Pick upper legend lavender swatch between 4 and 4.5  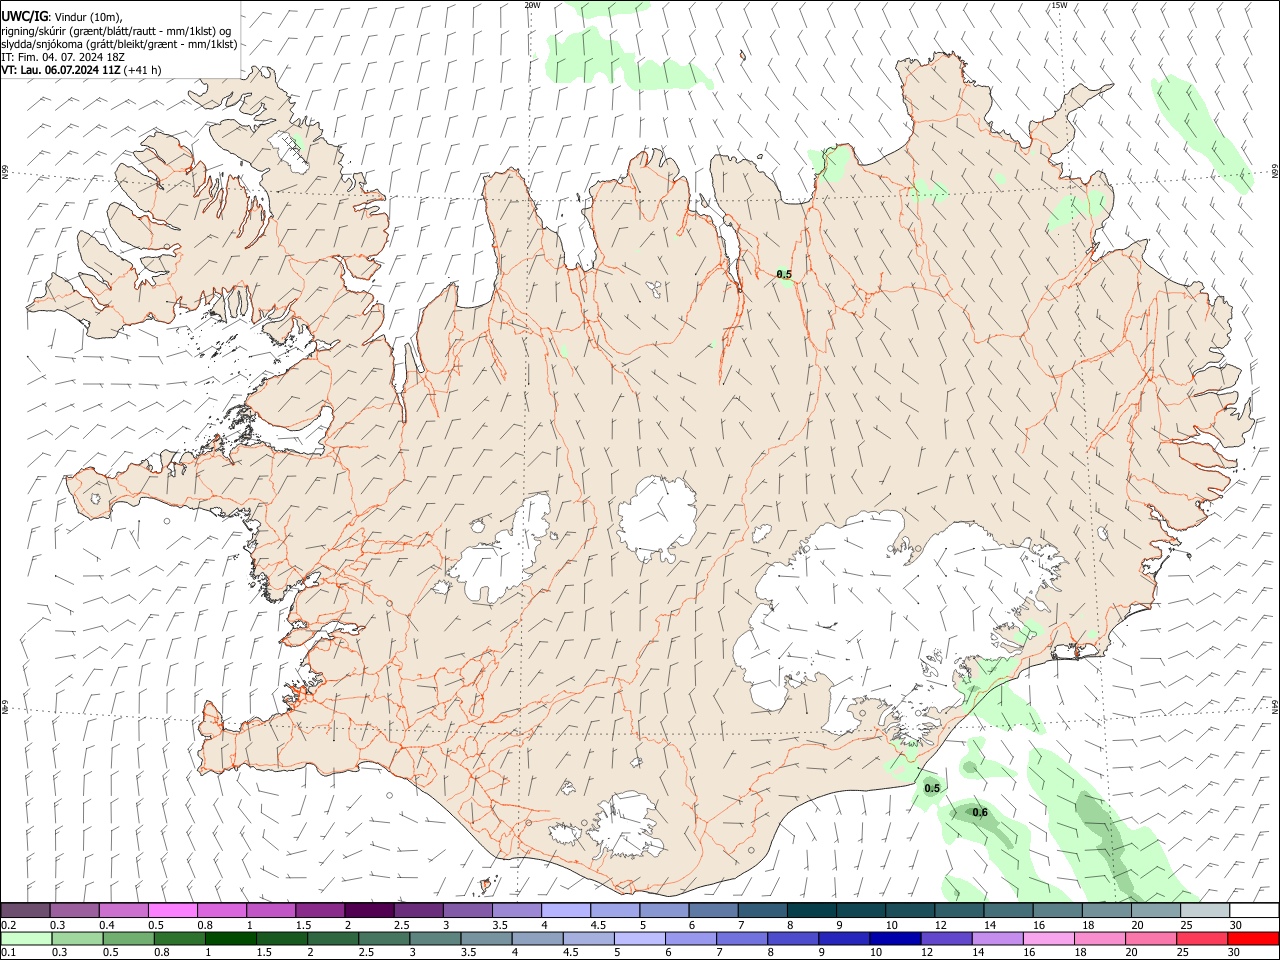point(564,910)
